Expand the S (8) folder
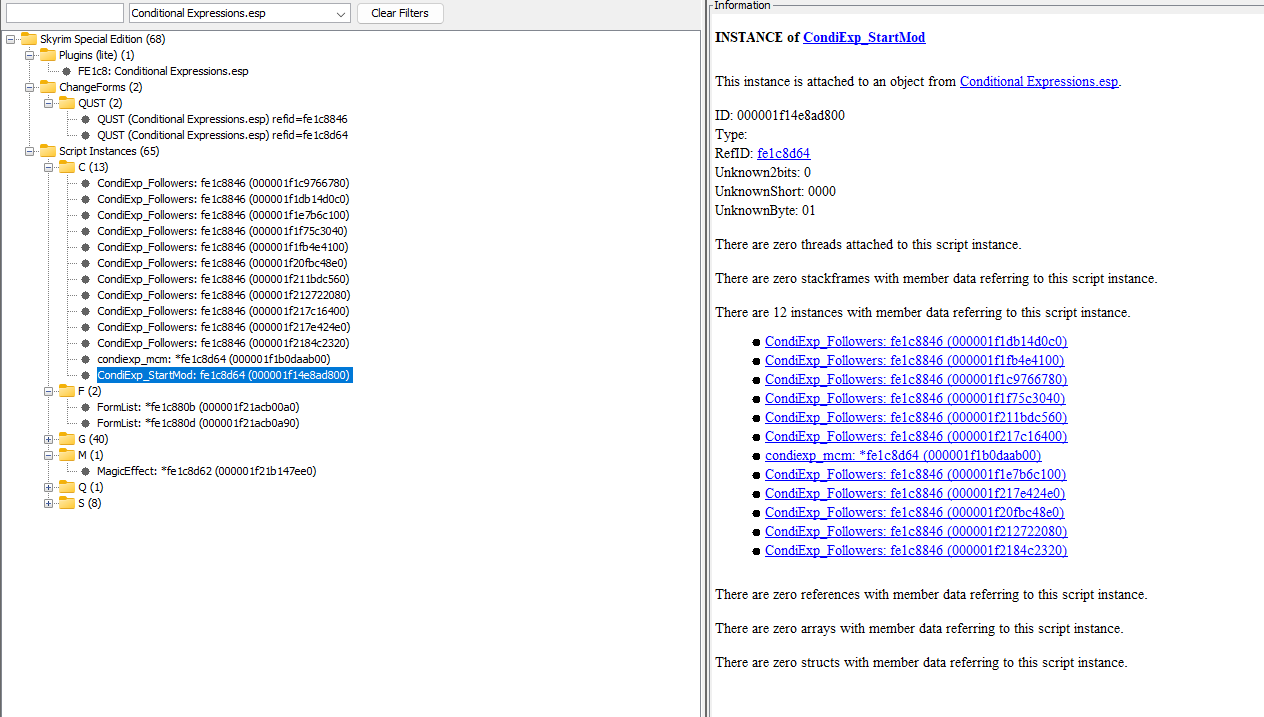The image size is (1264, 717). [x=49, y=503]
